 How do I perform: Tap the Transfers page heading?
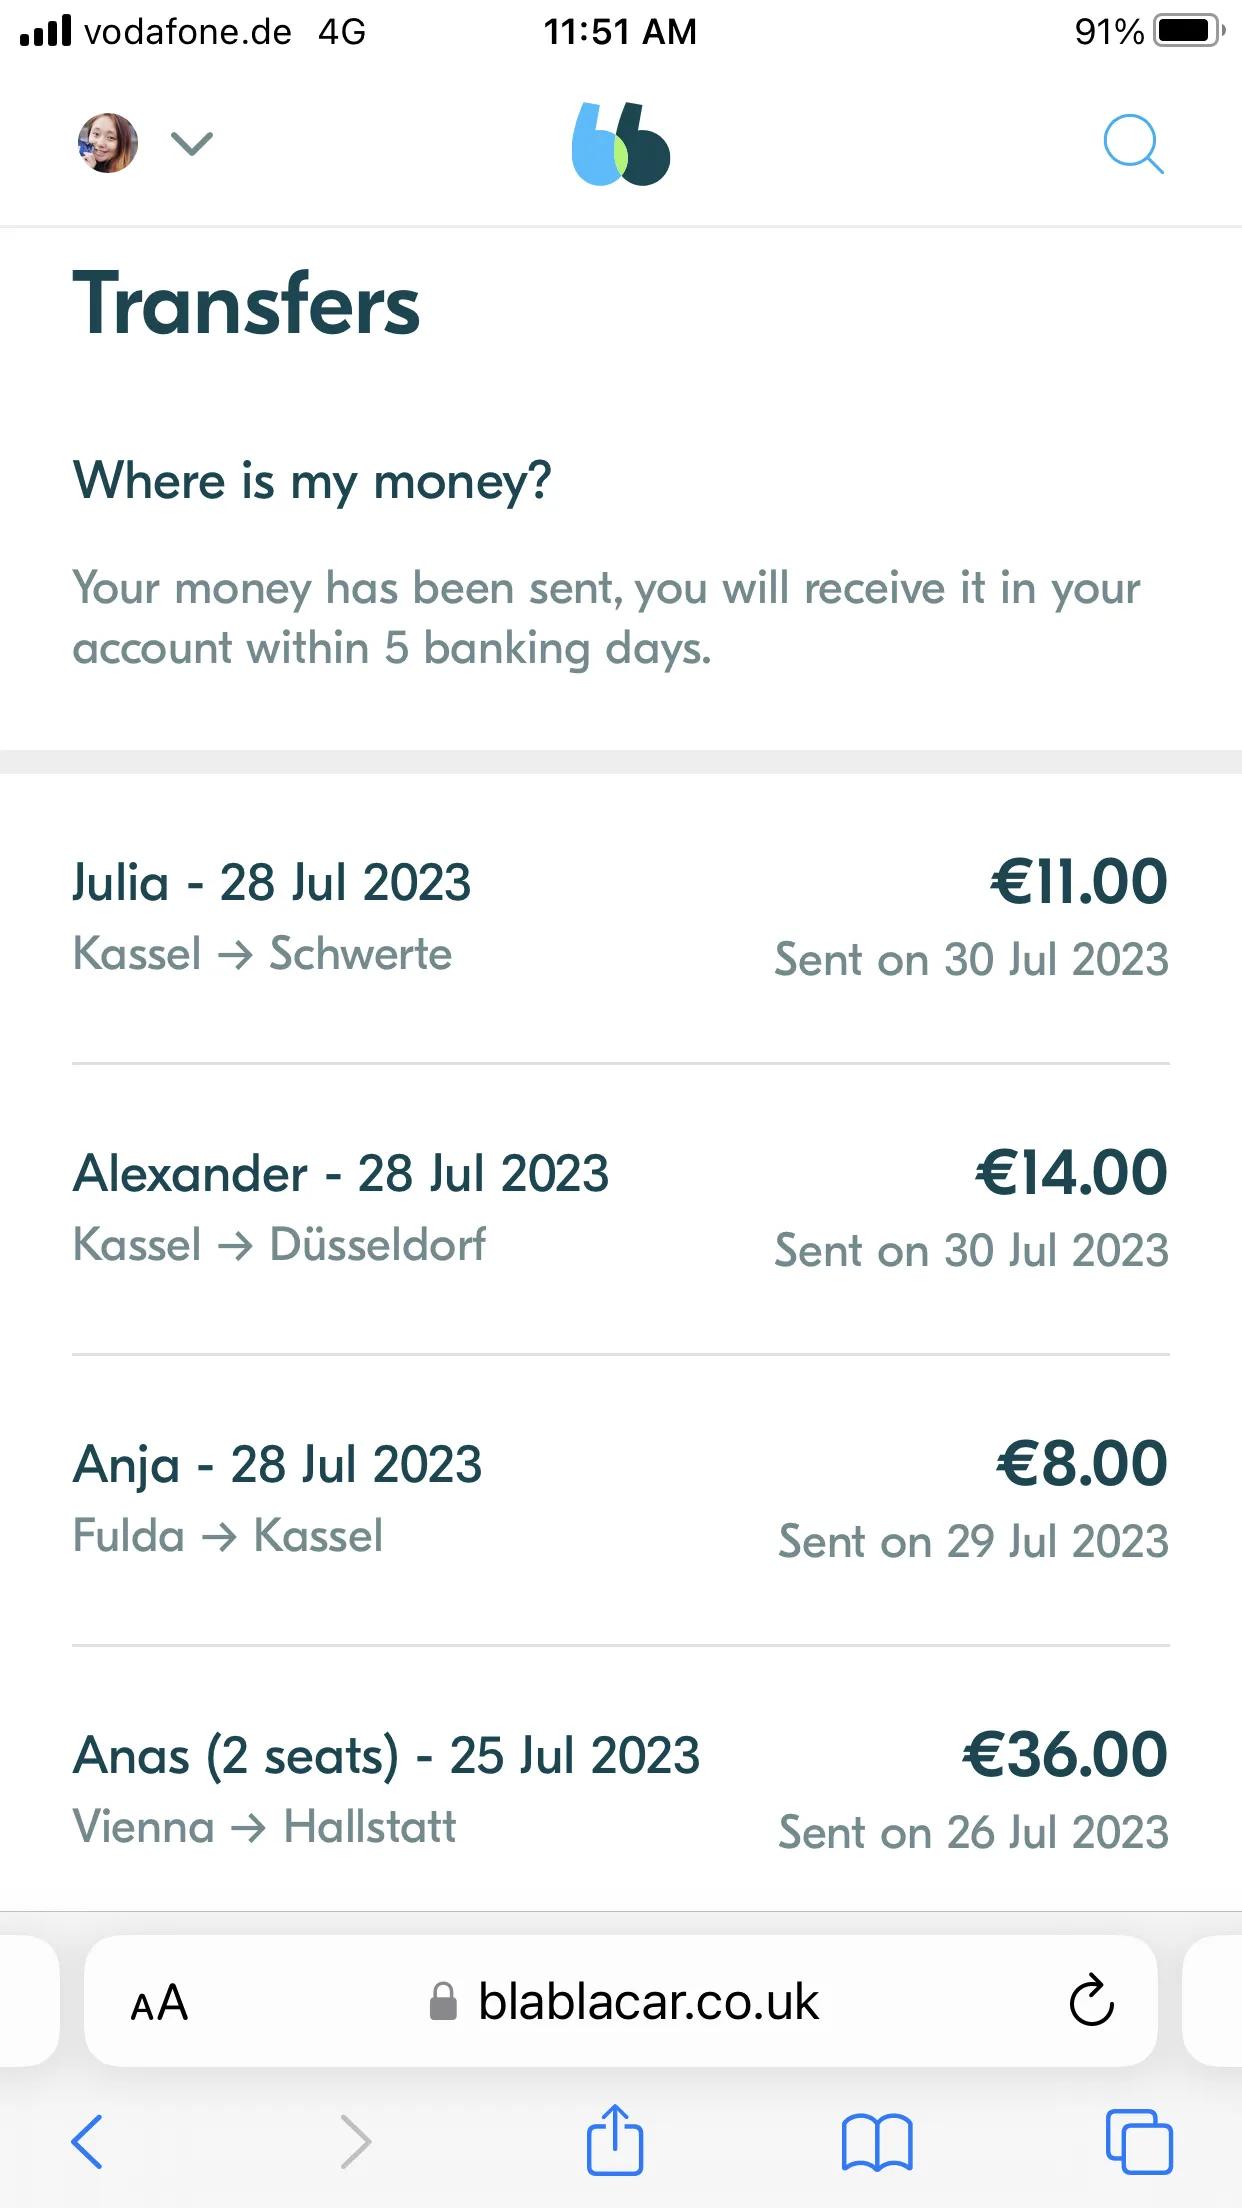pos(246,303)
